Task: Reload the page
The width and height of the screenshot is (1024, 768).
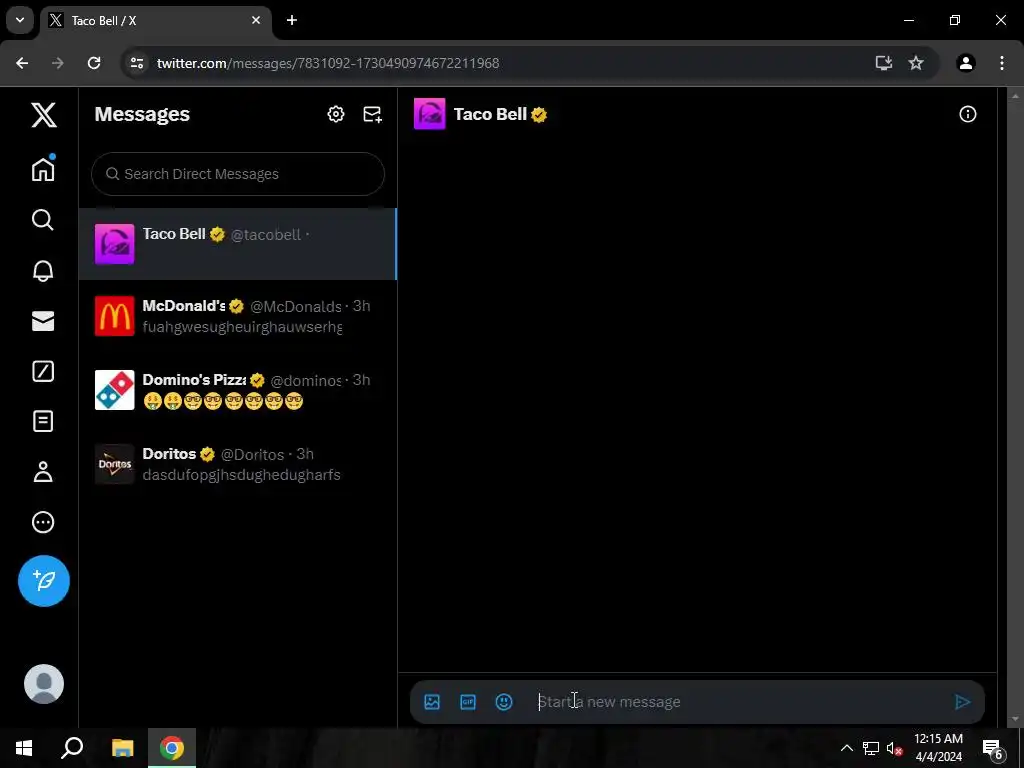Action: pyautogui.click(x=94, y=63)
